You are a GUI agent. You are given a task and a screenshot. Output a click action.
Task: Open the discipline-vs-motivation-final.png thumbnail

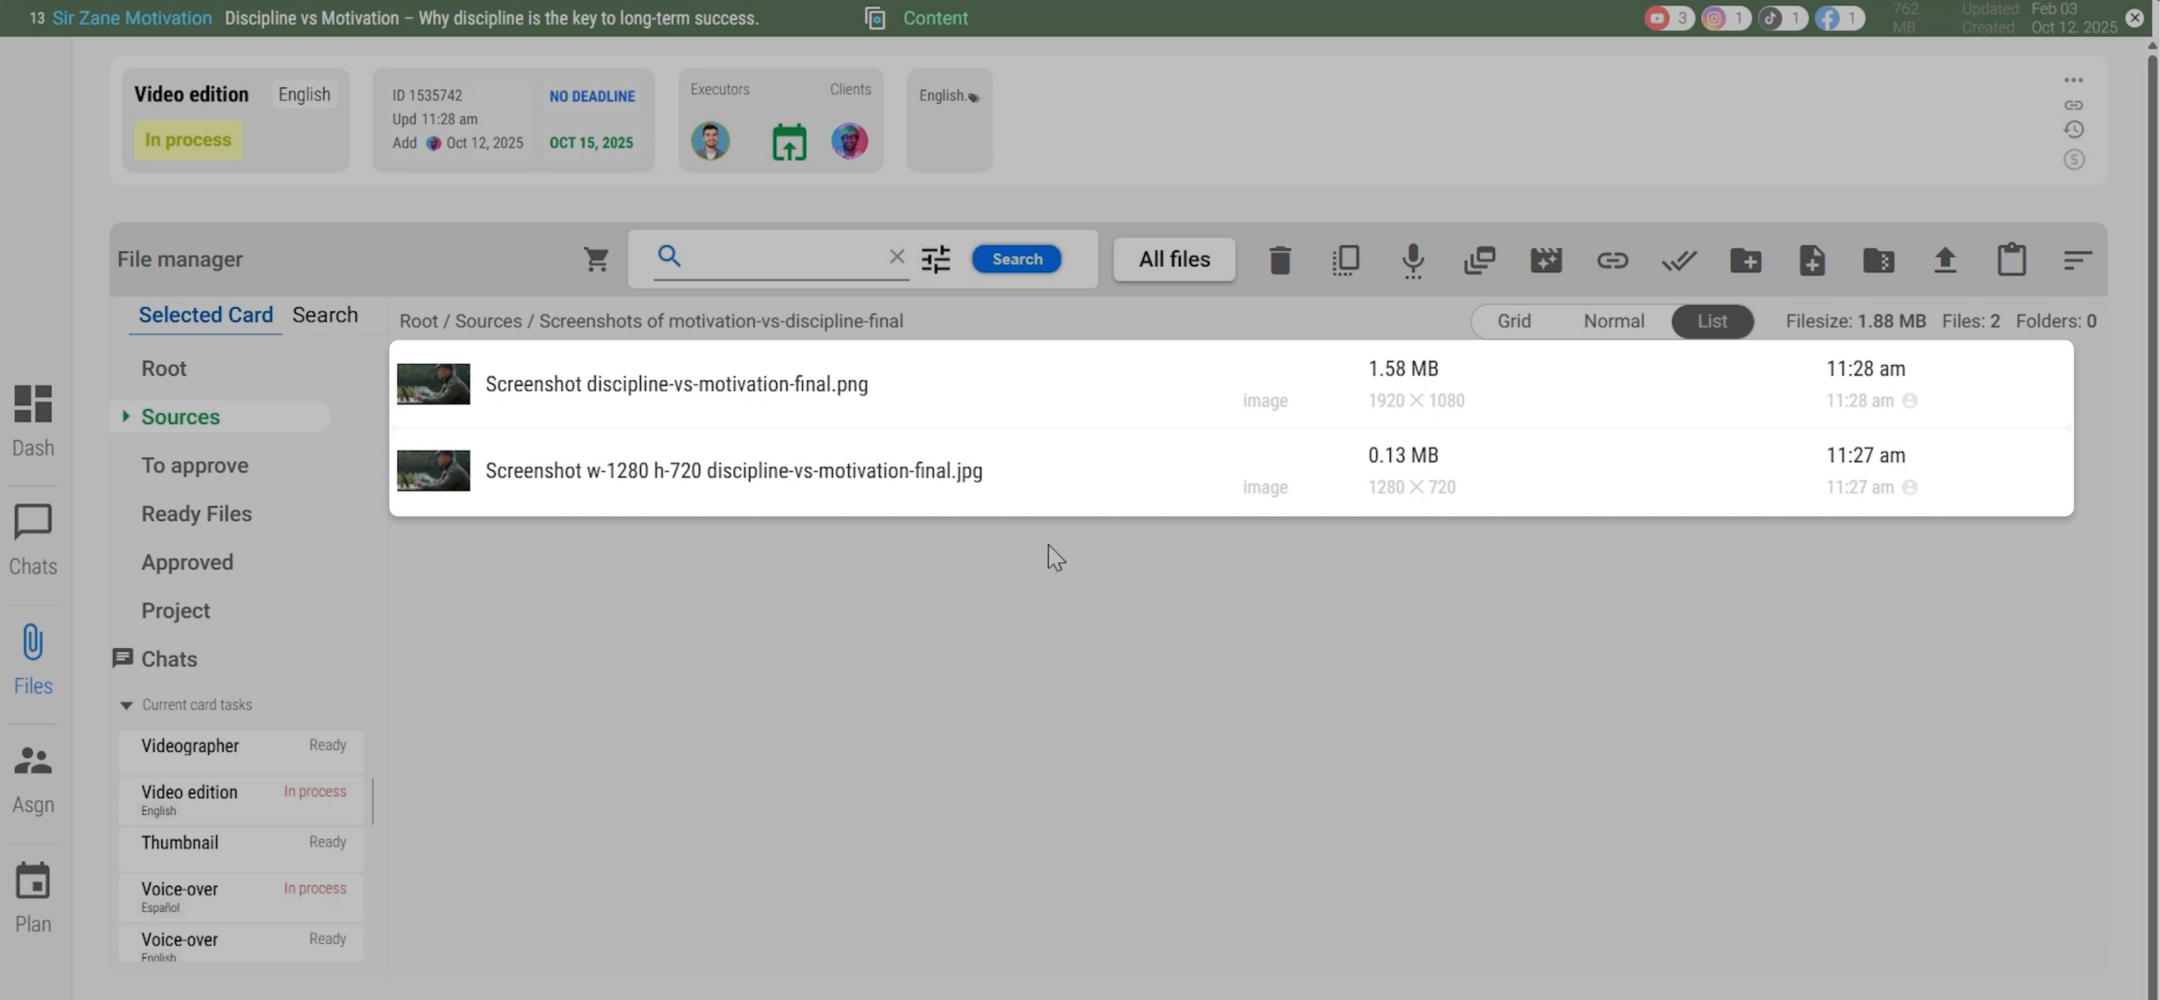[433, 384]
